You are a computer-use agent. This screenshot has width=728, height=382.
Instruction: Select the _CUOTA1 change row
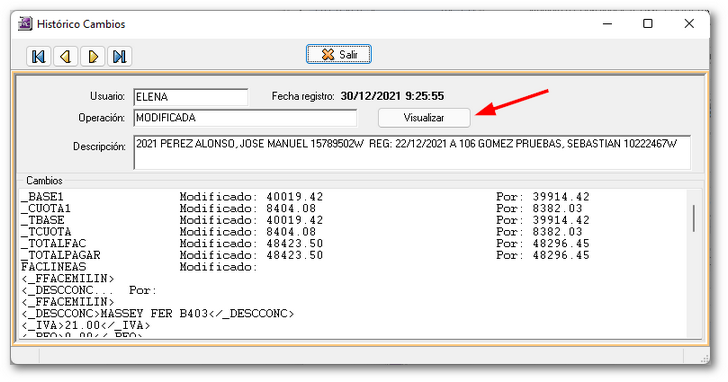tap(301, 208)
